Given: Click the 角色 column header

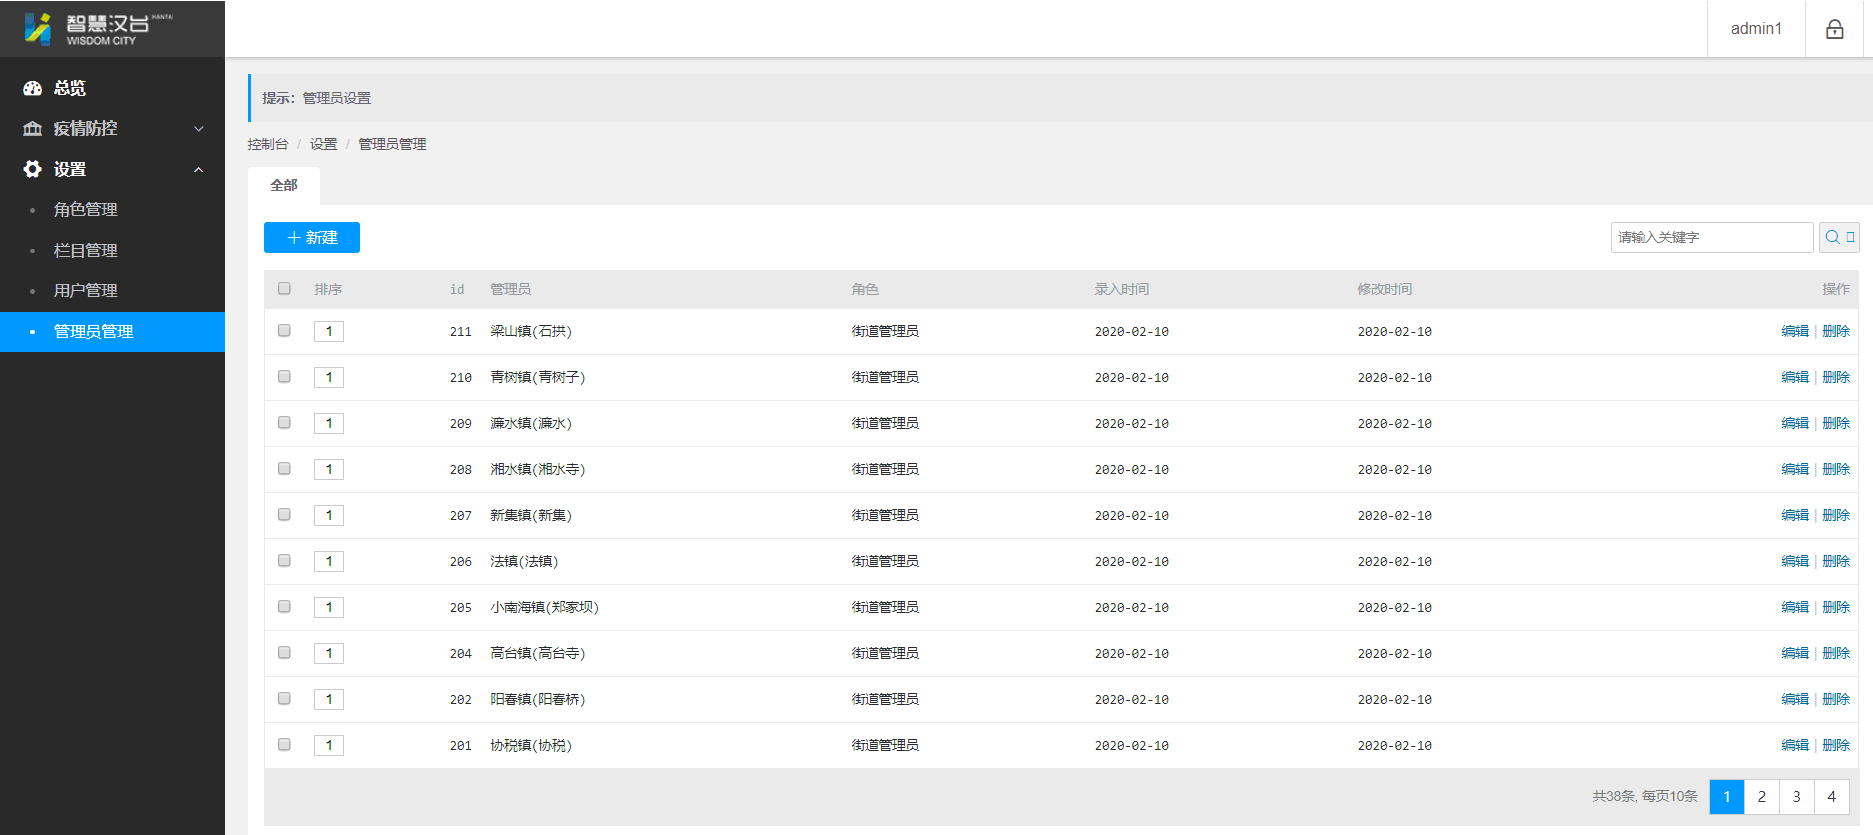Looking at the screenshot, I should 865,289.
